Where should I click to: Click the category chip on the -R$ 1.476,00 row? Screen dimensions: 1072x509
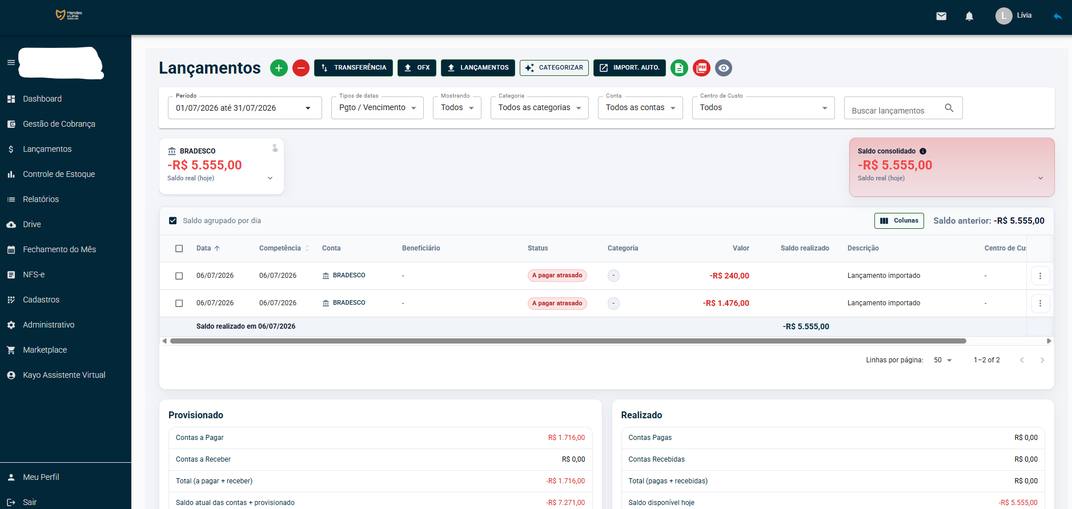click(614, 303)
